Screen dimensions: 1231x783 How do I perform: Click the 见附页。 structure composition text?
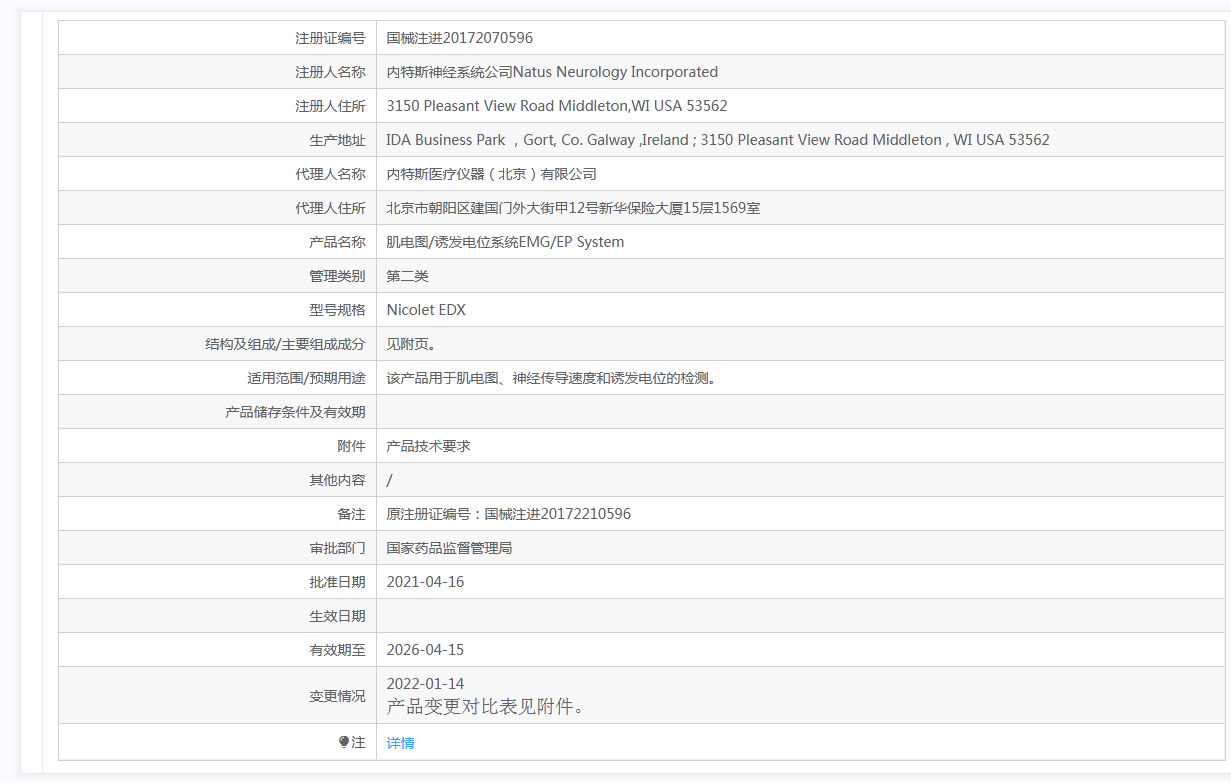click(x=411, y=344)
